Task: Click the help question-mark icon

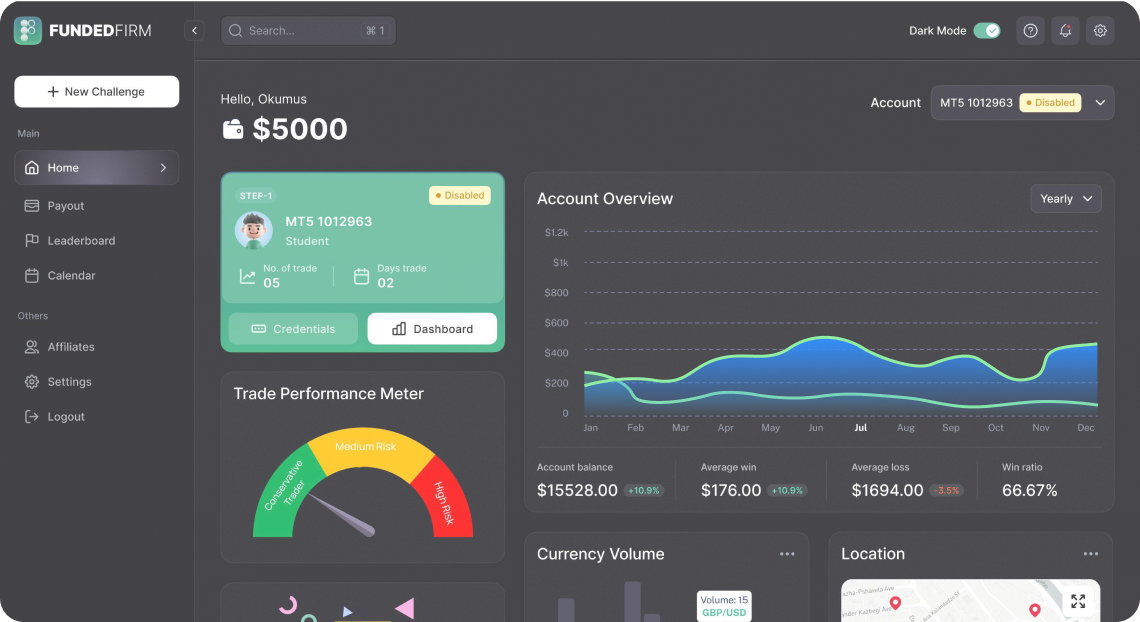Action: click(x=1030, y=31)
